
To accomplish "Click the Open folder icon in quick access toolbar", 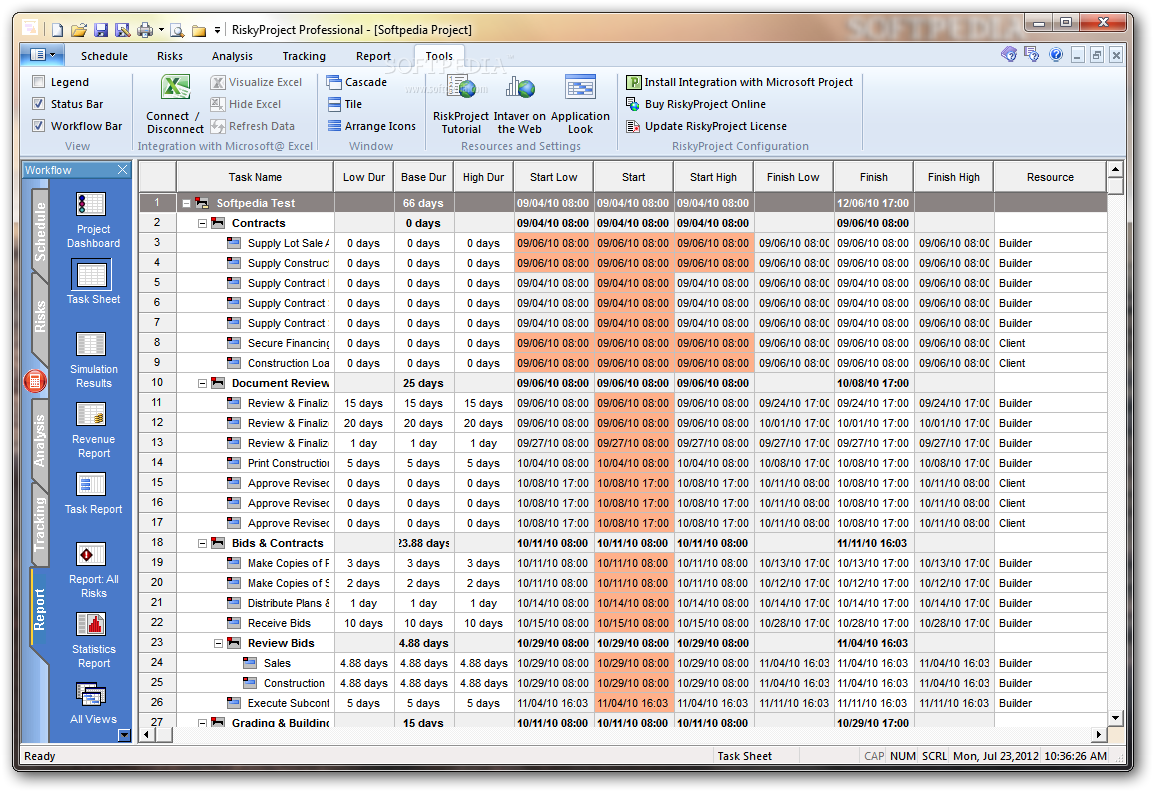I will [x=79, y=30].
